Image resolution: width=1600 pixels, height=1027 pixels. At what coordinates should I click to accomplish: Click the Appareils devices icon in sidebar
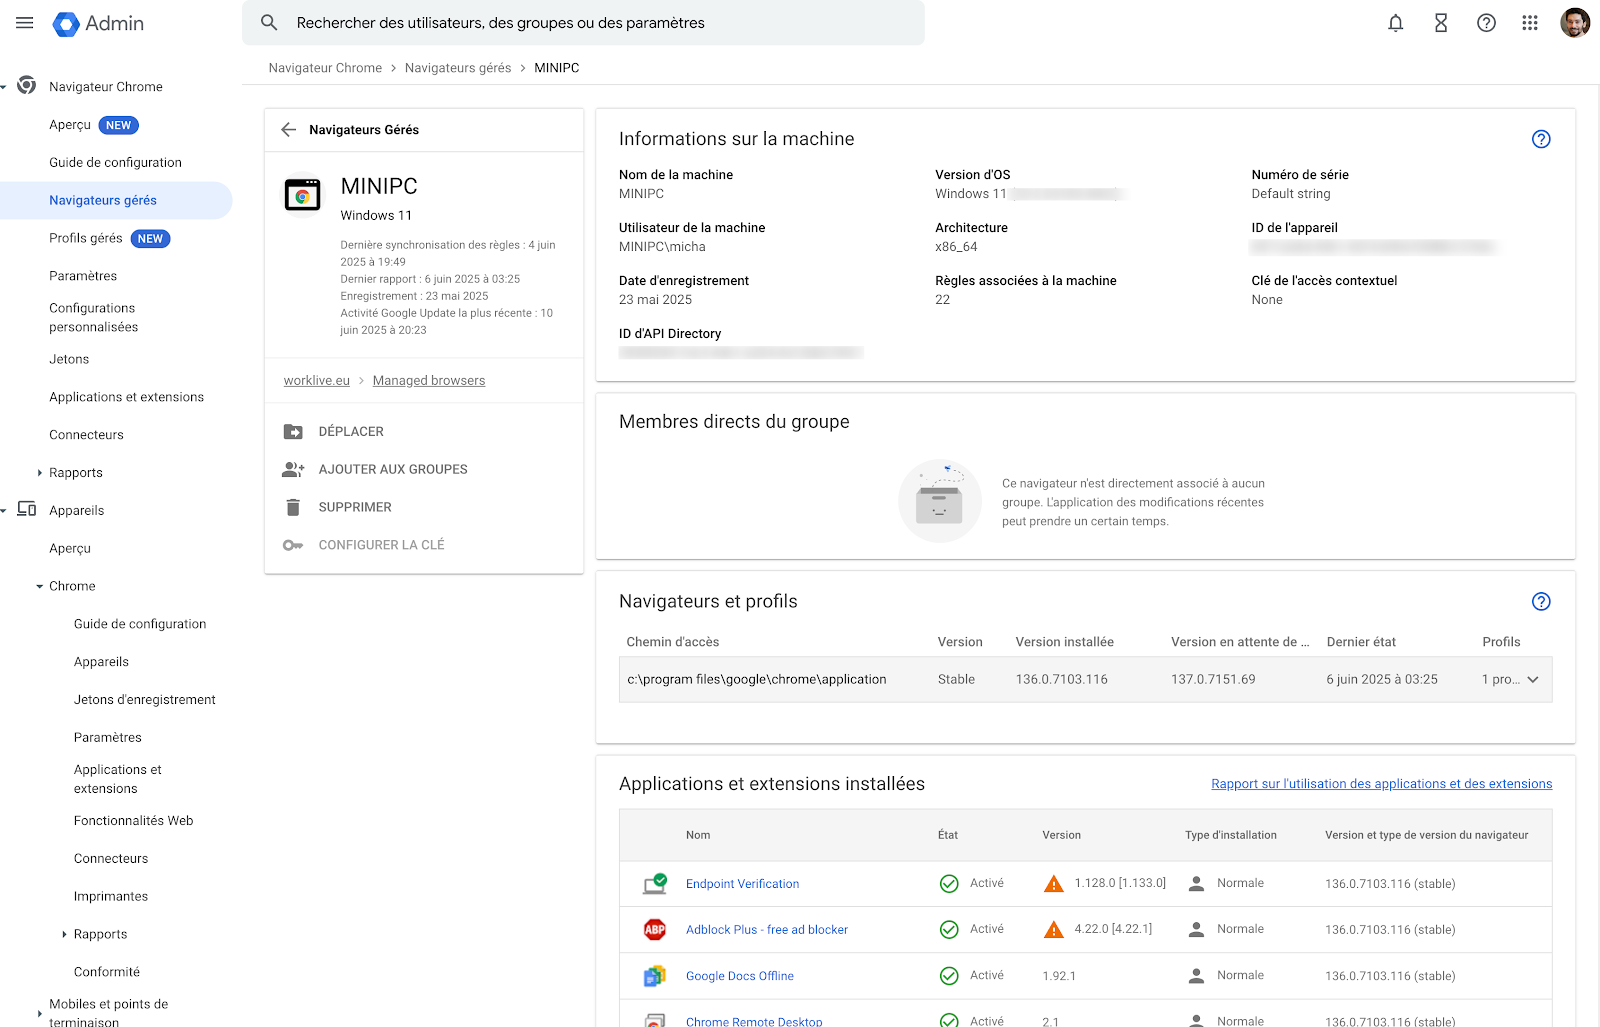click(x=27, y=509)
